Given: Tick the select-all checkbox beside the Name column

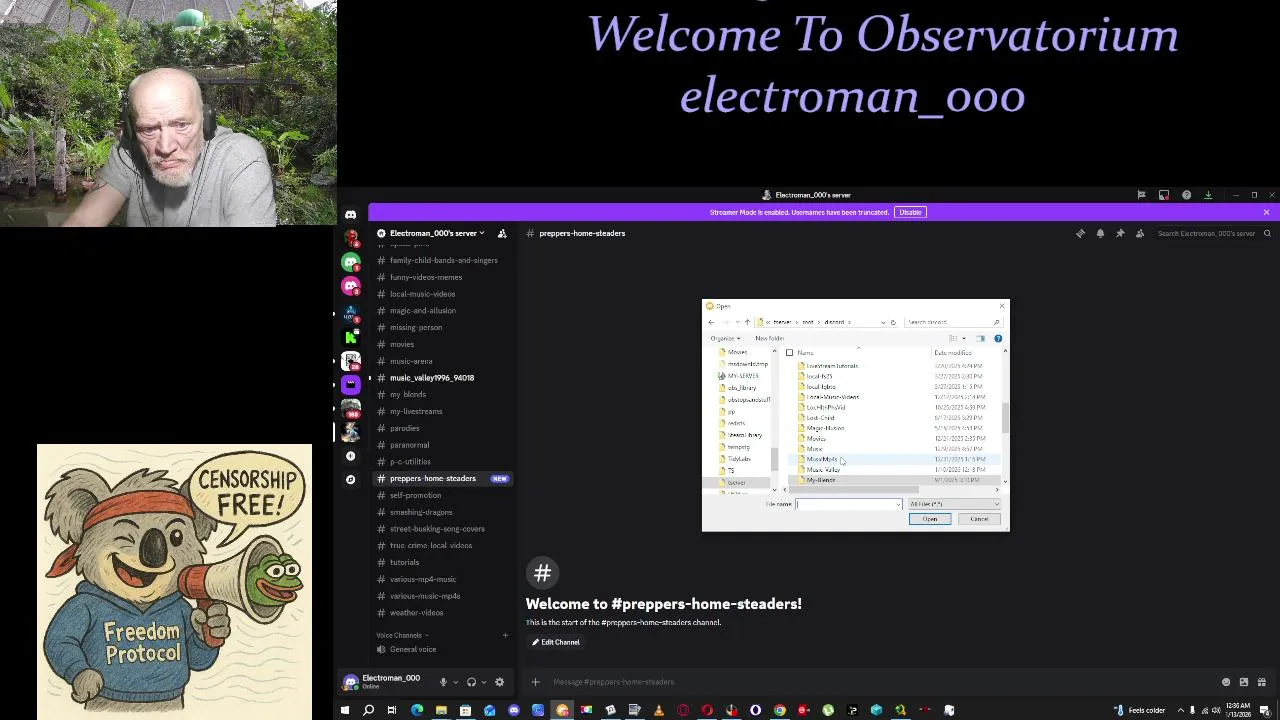Looking at the screenshot, I should point(789,352).
